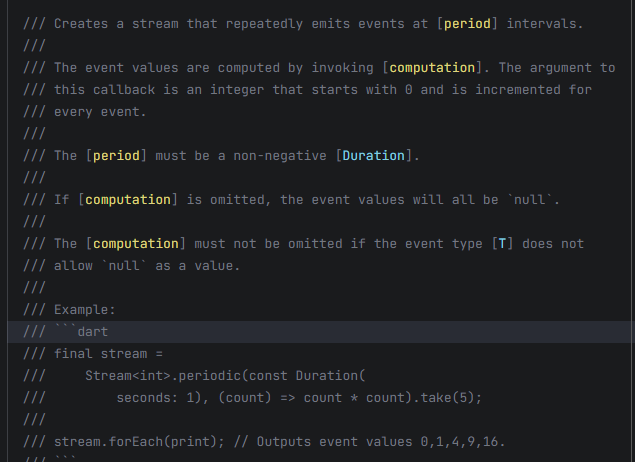Place cursor on highlighted "```dart" line
This screenshot has height=462, width=635.
tap(321, 332)
